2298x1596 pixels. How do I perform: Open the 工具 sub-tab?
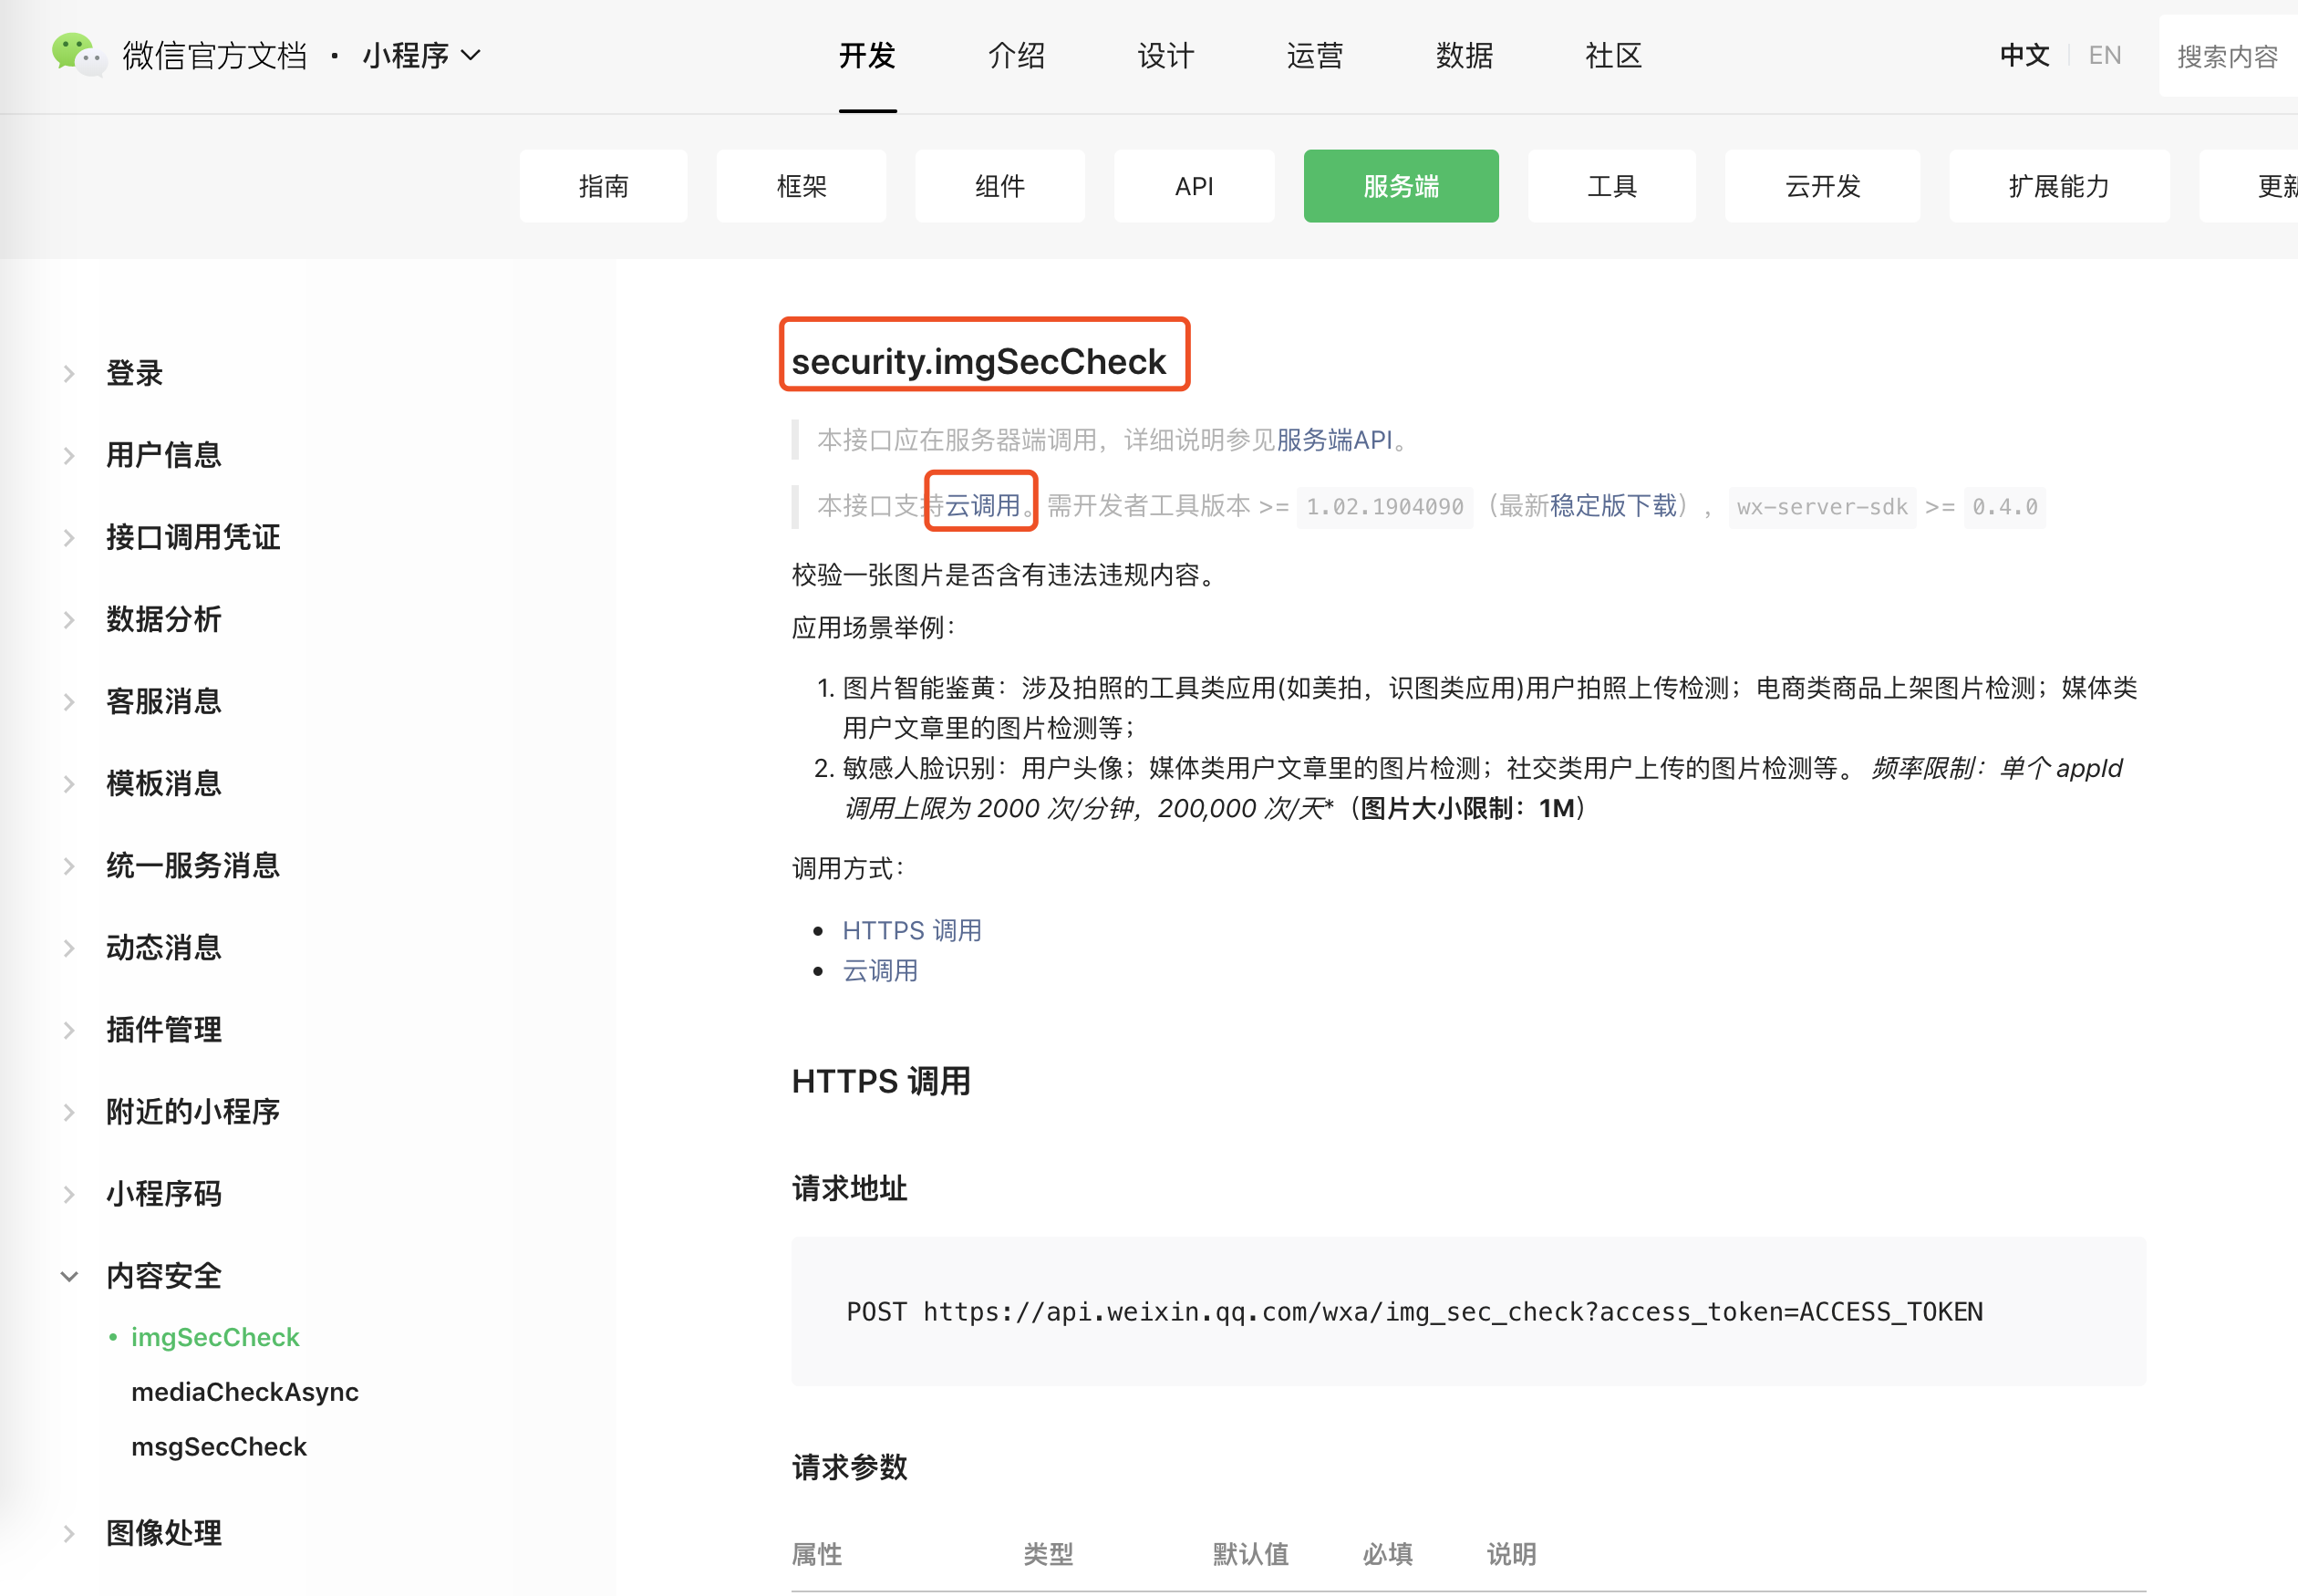(x=1612, y=186)
